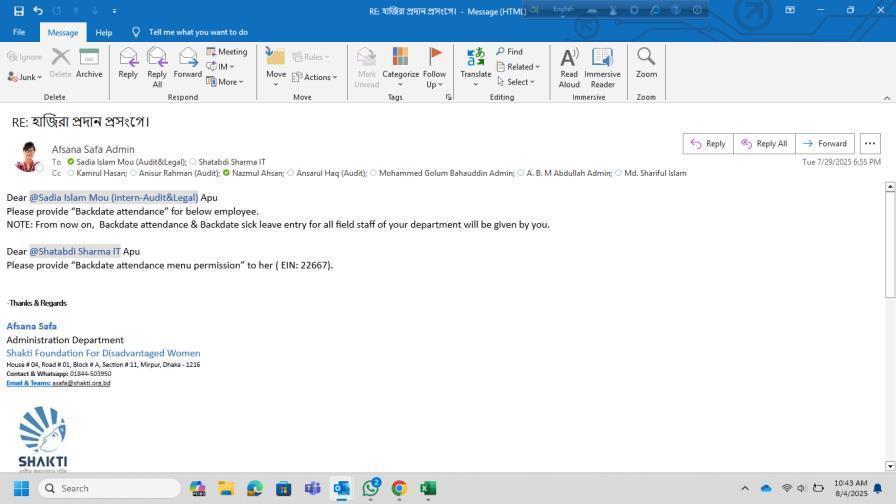Image resolution: width=896 pixels, height=504 pixels.
Task: Open the File tab
Action: coord(19,32)
